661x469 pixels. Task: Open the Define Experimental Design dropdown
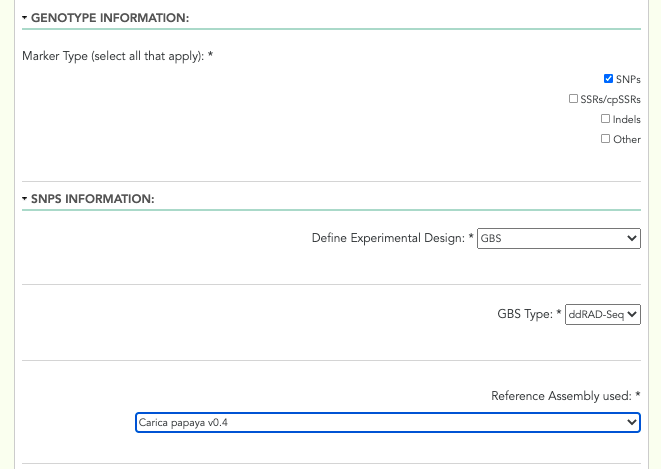point(559,239)
